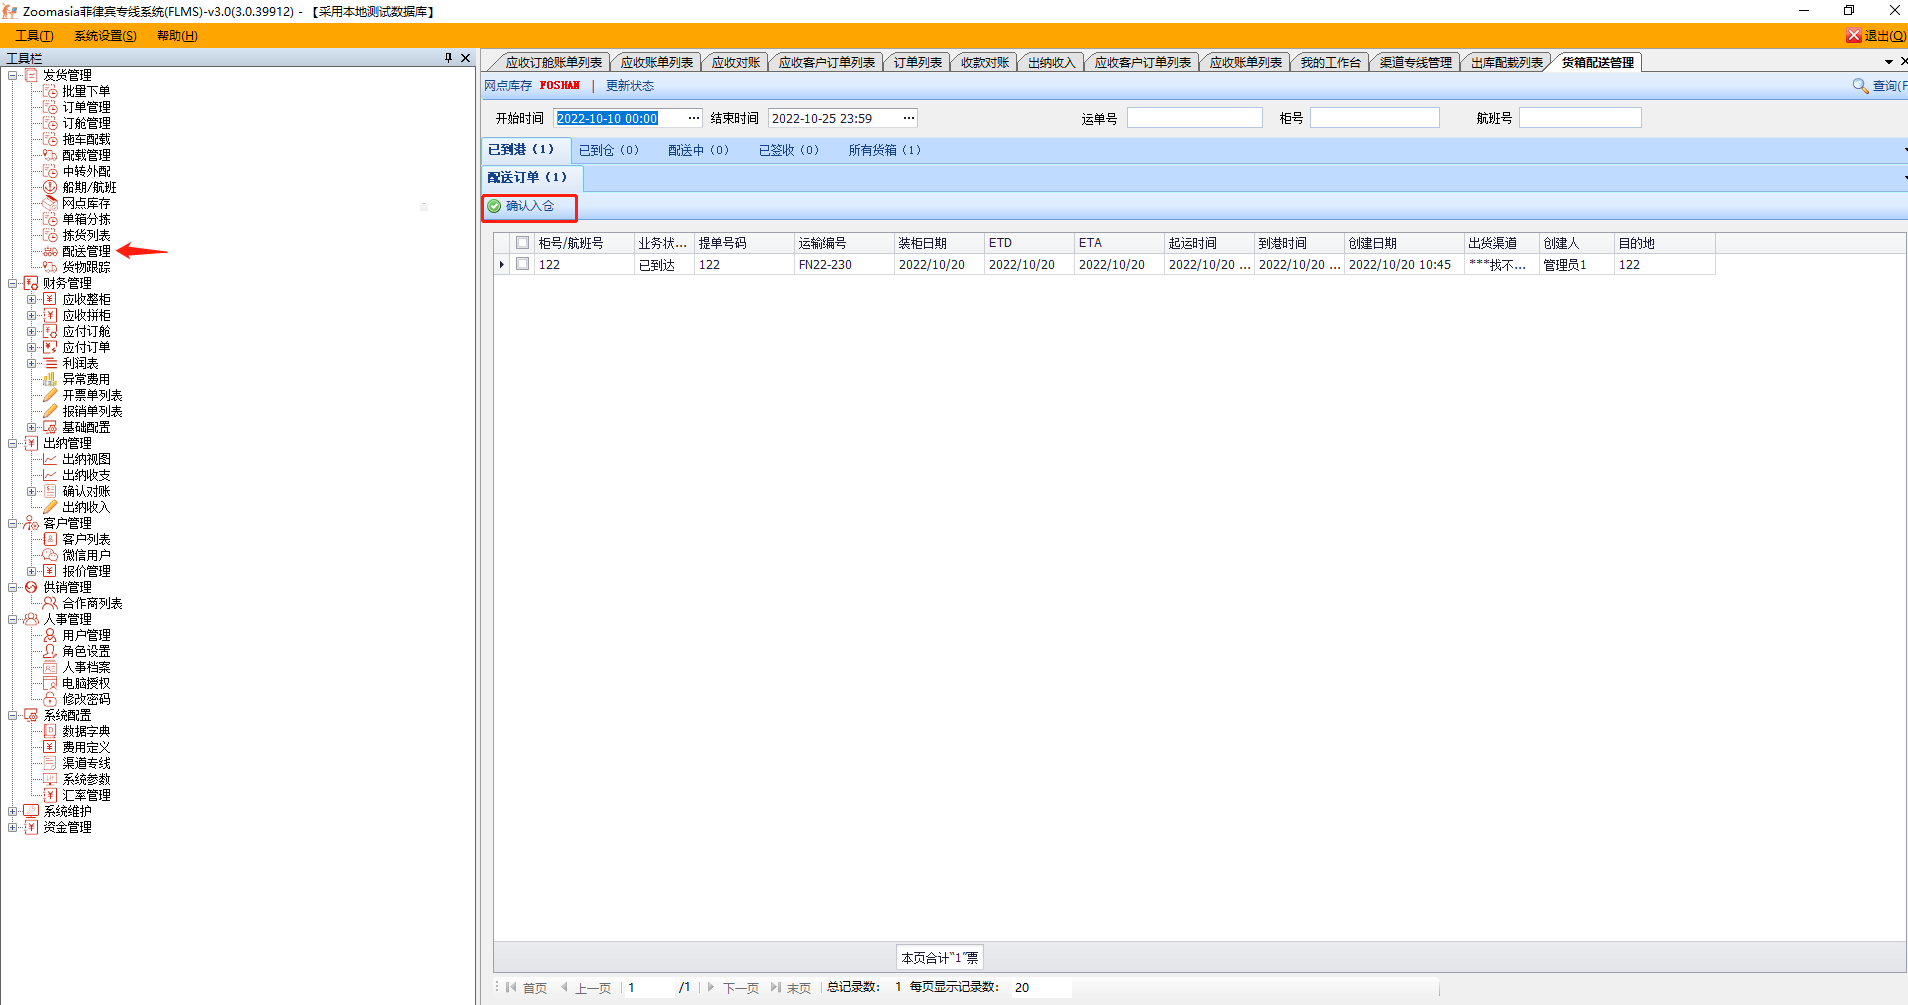Click the green 确认入仓 check icon
The width and height of the screenshot is (1908, 1005).
point(494,206)
